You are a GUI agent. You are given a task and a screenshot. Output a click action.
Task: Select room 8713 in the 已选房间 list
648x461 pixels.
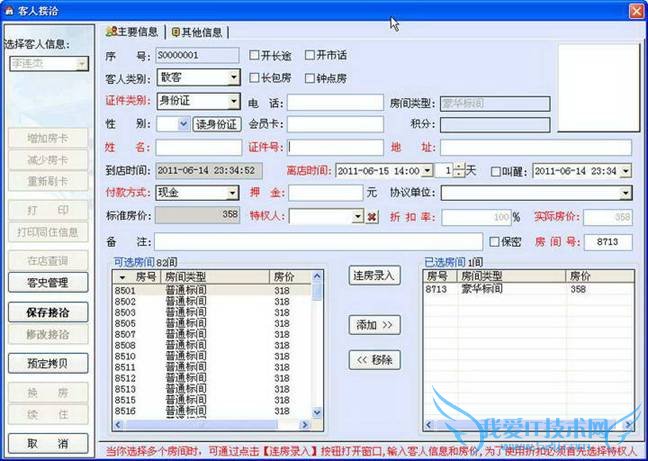click(529, 289)
